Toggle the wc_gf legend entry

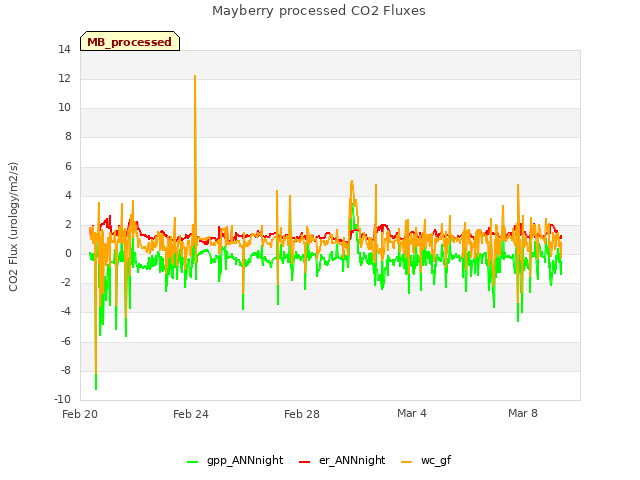click(426, 460)
